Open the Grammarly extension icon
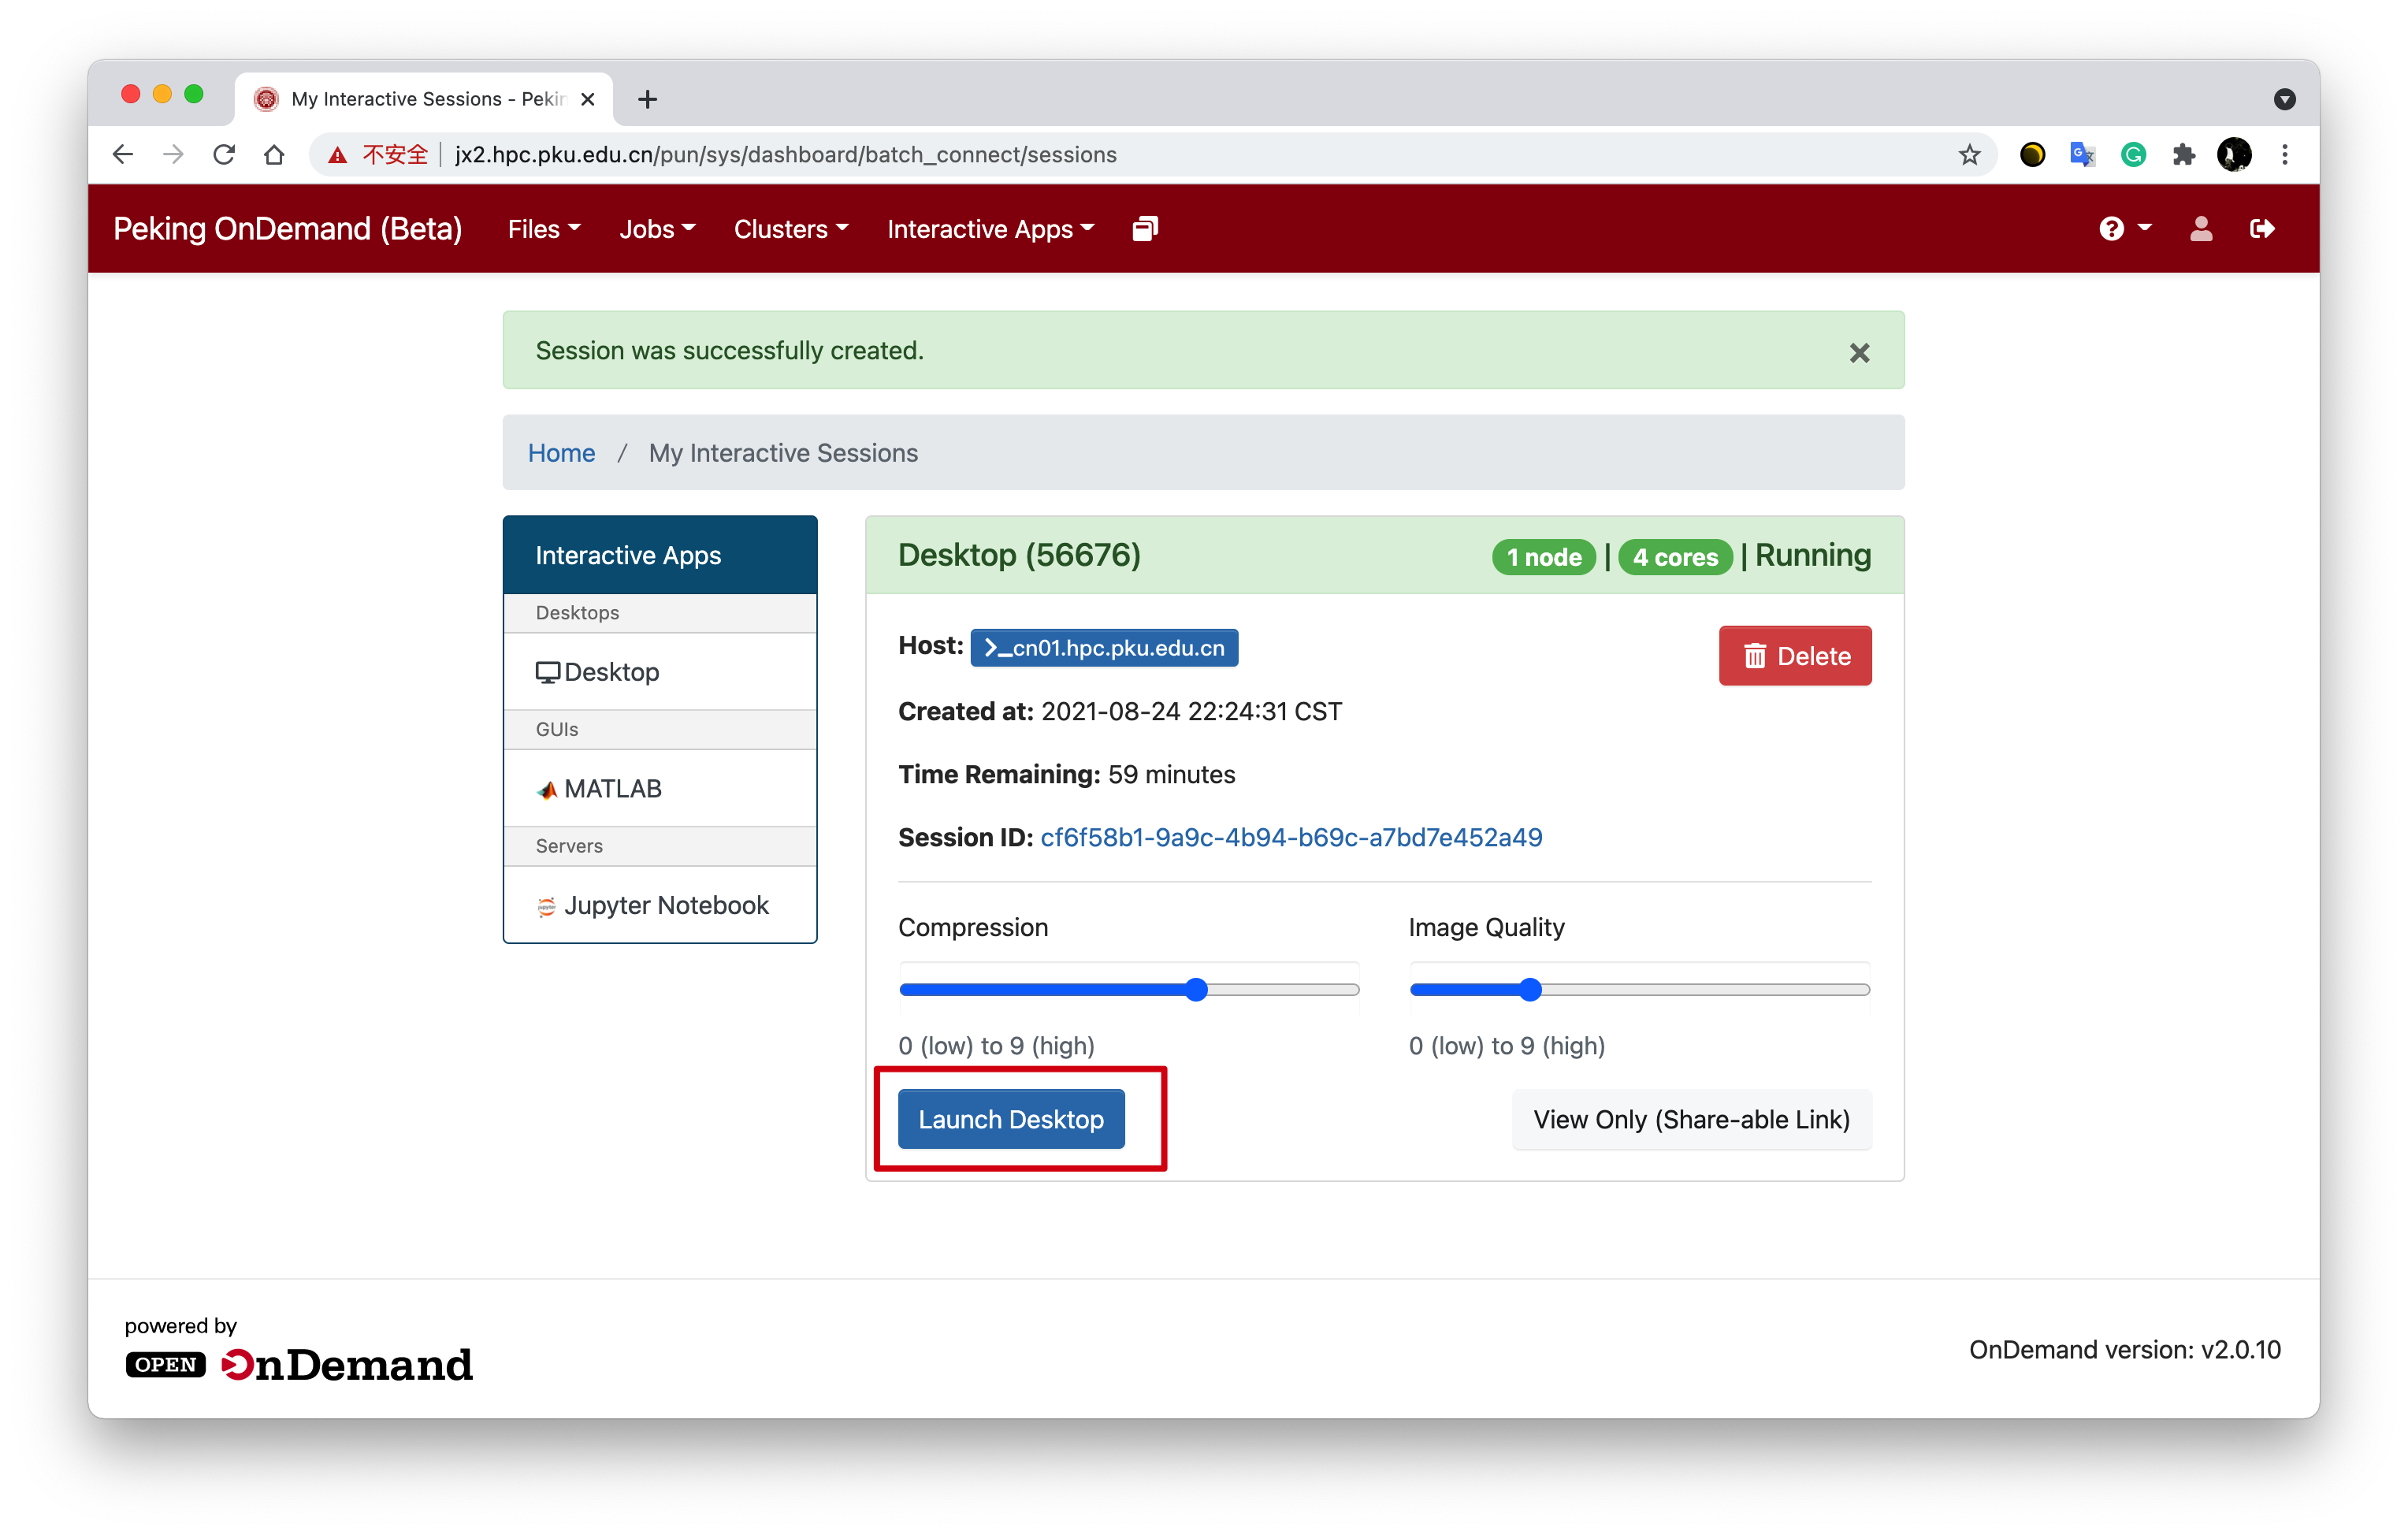 [x=2133, y=154]
